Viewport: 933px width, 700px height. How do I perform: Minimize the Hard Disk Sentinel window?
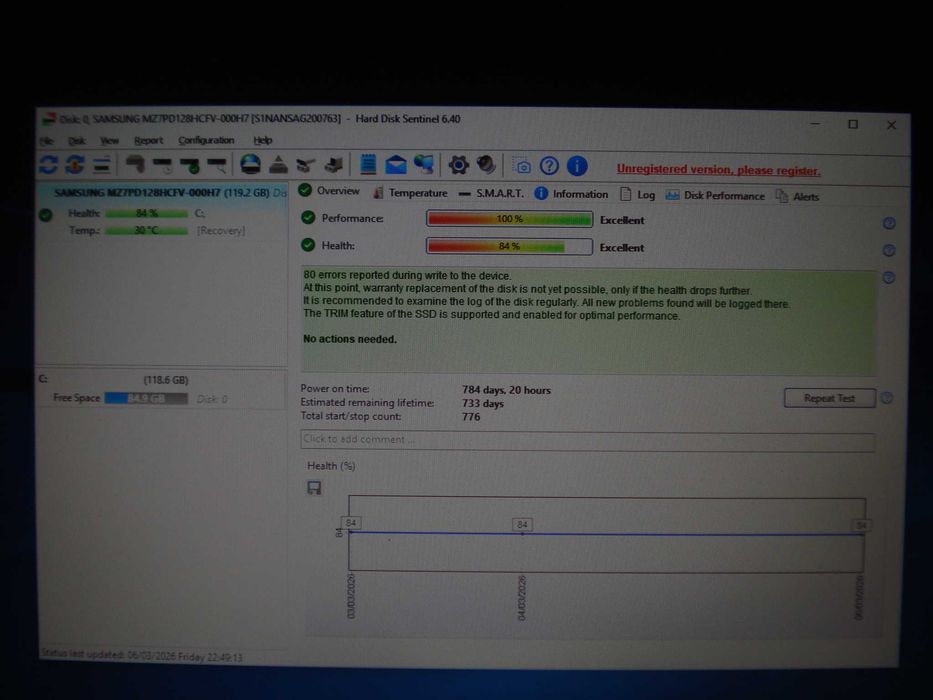815,124
